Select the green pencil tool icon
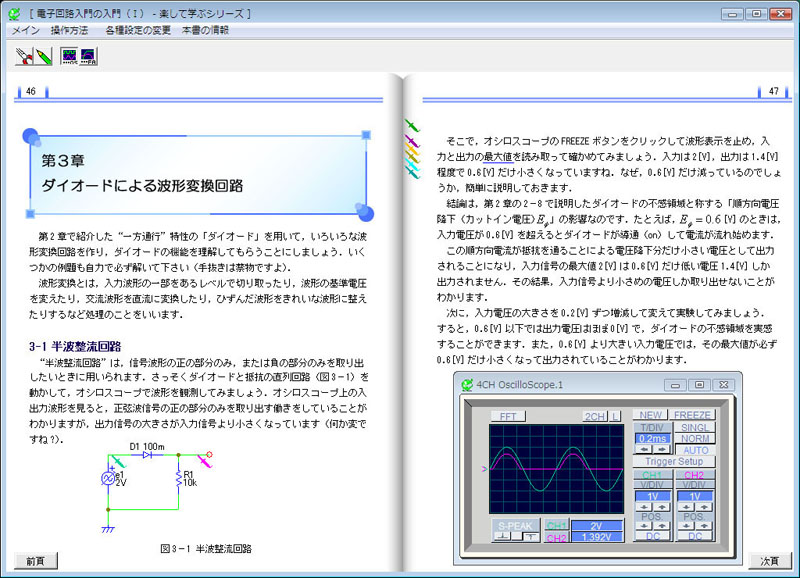 (x=43, y=56)
